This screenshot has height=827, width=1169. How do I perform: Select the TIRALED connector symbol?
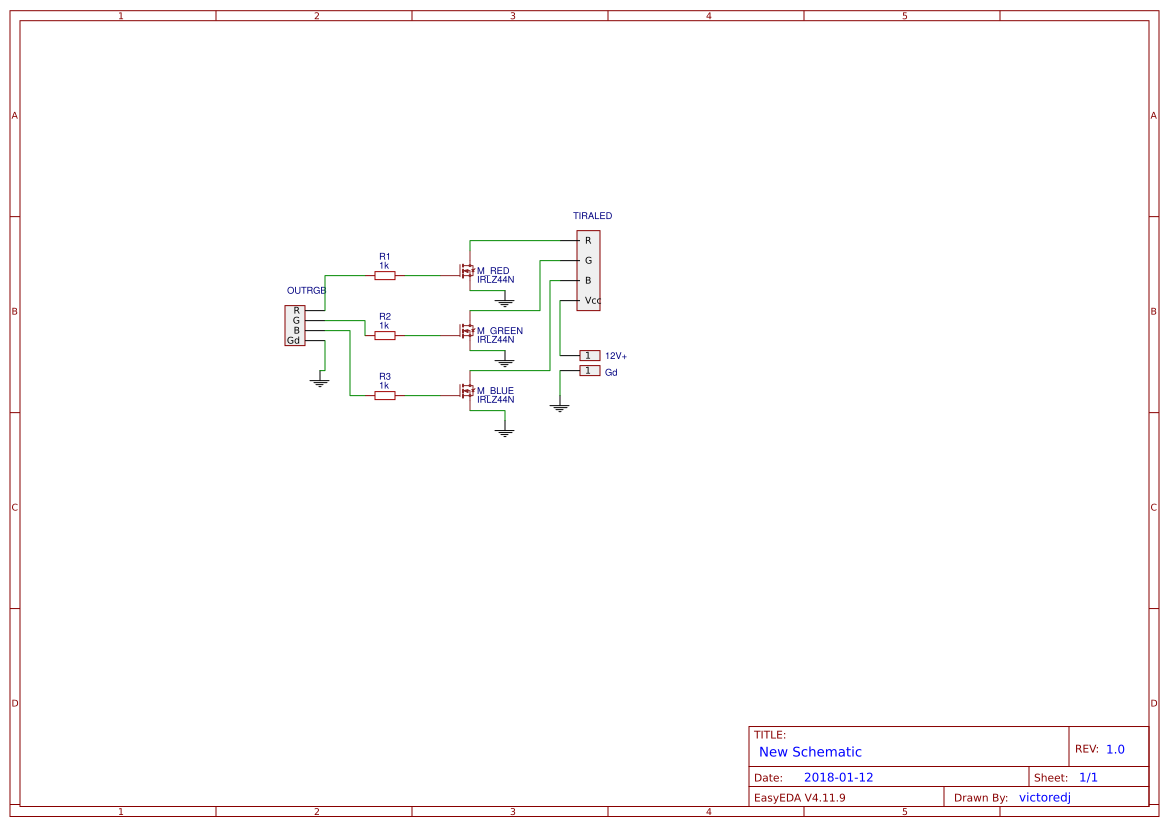point(589,270)
